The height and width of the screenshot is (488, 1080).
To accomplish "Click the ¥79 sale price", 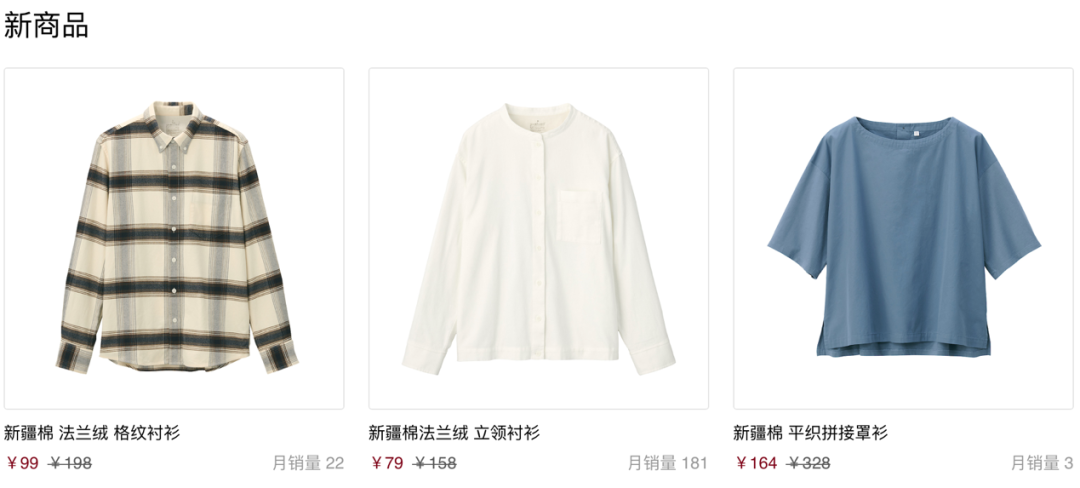I will (387, 463).
